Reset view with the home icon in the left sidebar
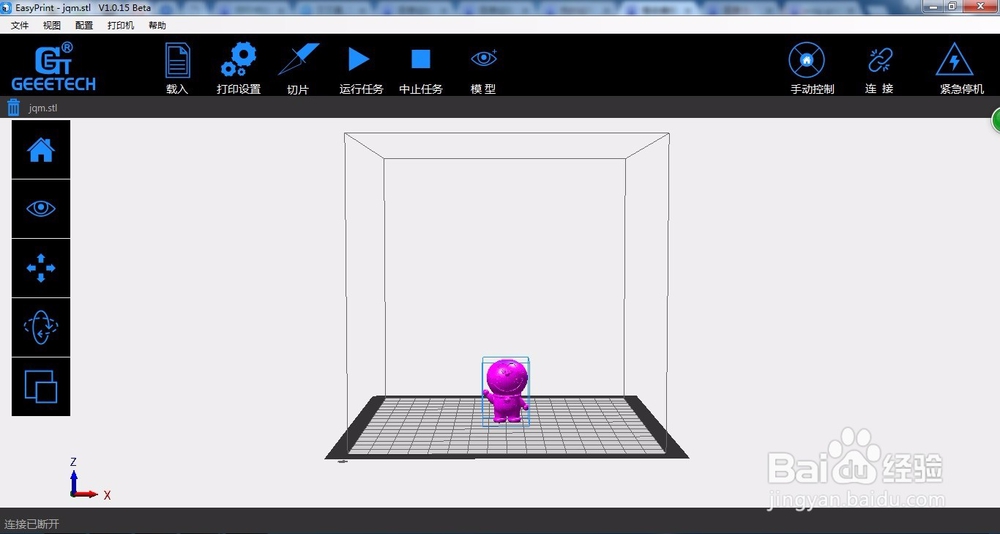 point(41,150)
